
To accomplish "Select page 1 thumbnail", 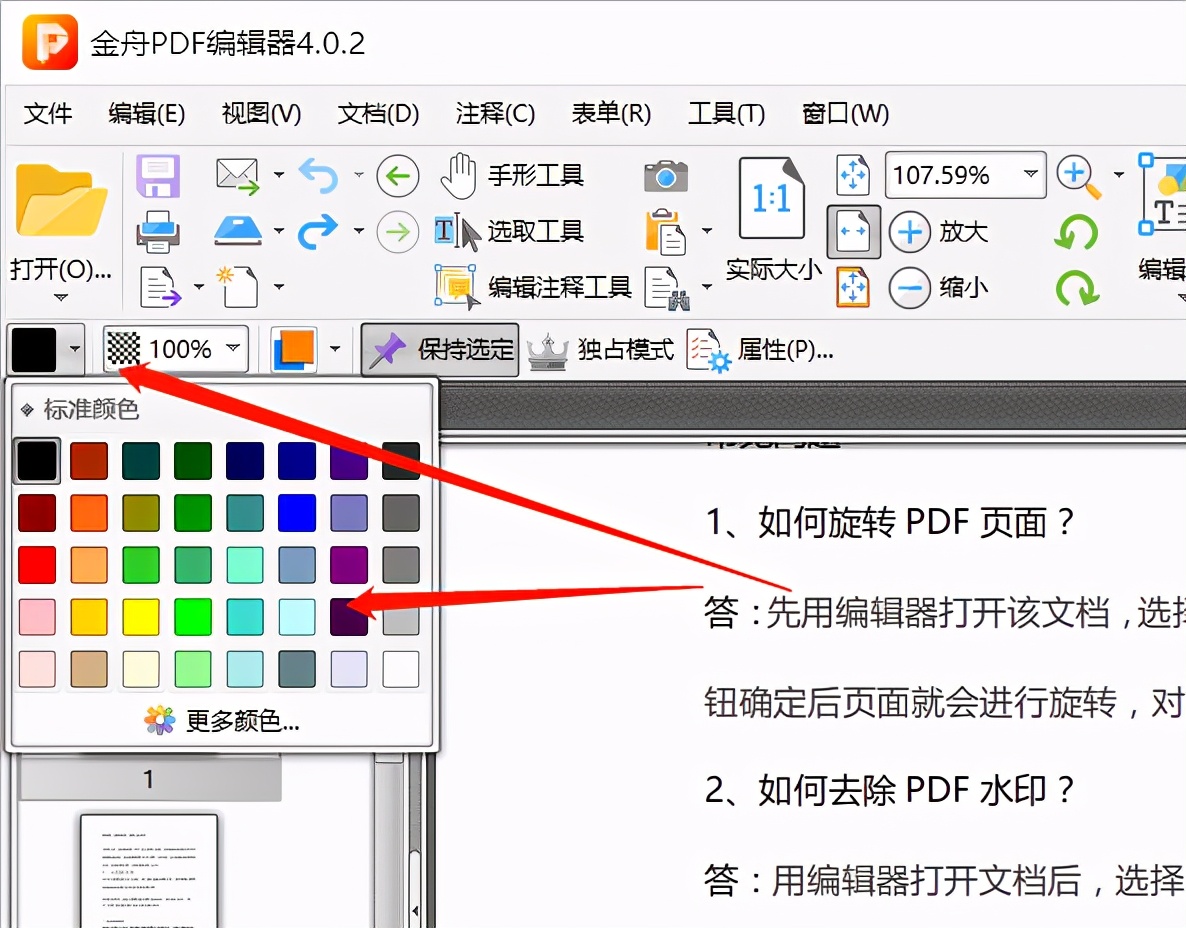I will tap(149, 870).
